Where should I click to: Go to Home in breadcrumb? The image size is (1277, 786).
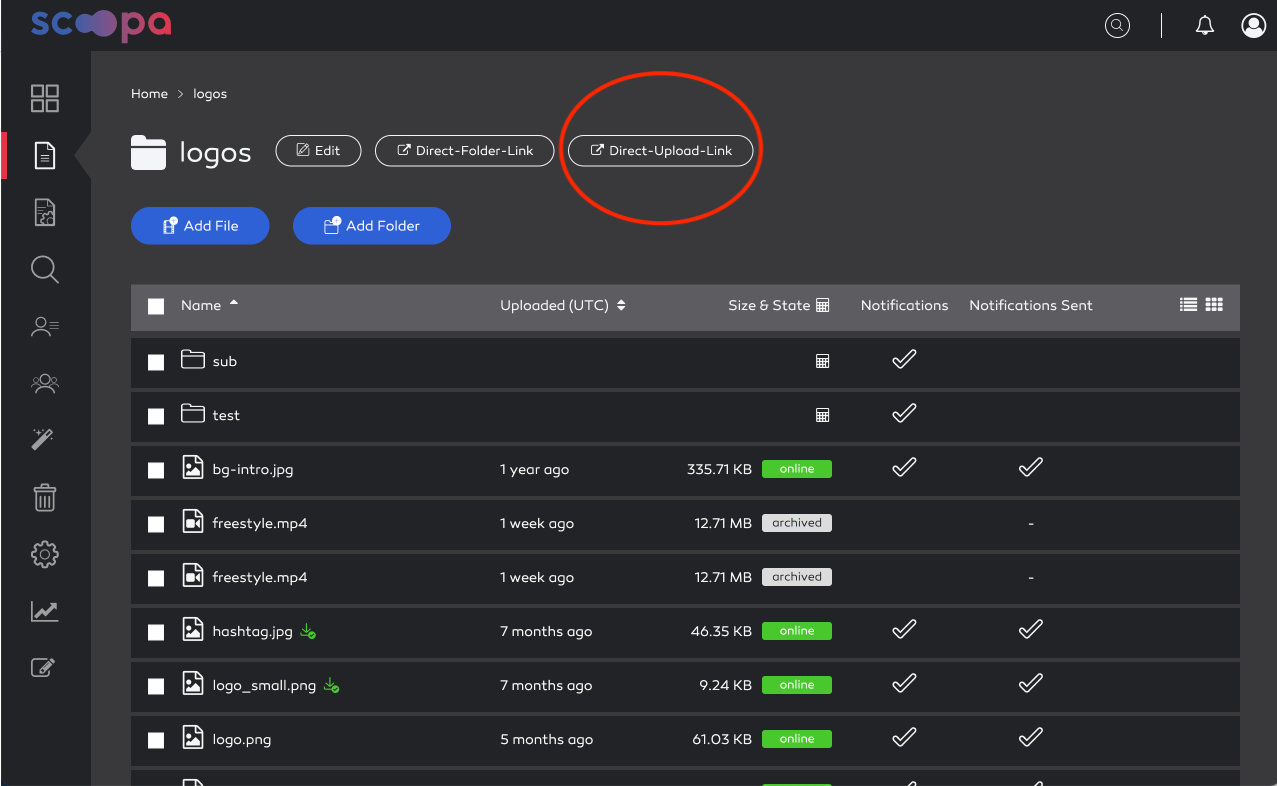(x=149, y=94)
